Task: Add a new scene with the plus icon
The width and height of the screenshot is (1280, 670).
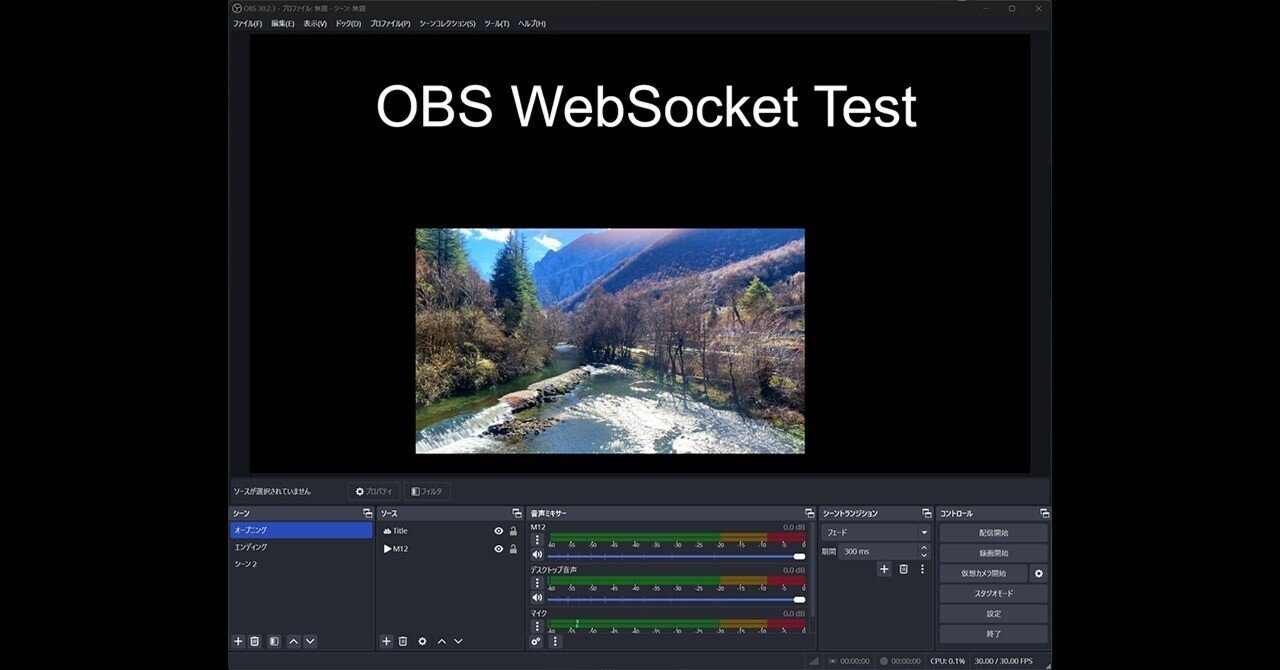Action: coord(238,641)
